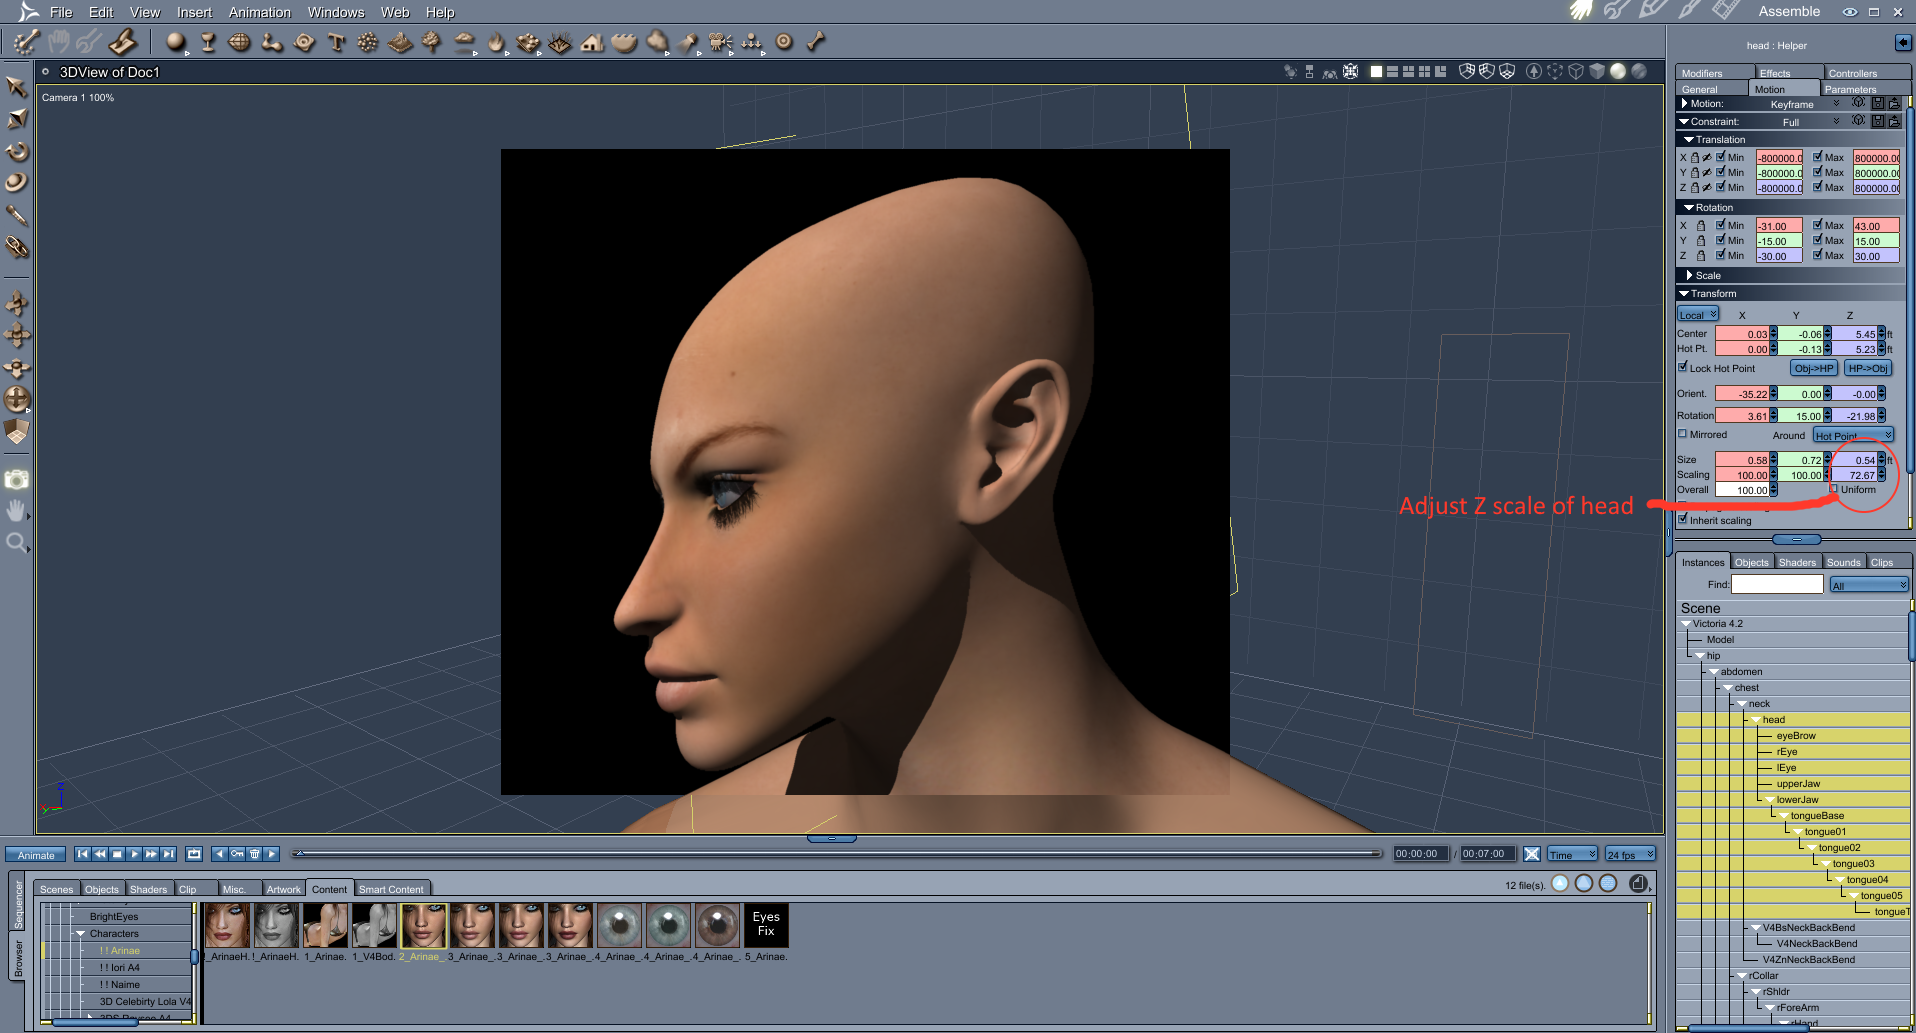
Task: Expand the Scale constraint section
Action: tap(1690, 275)
